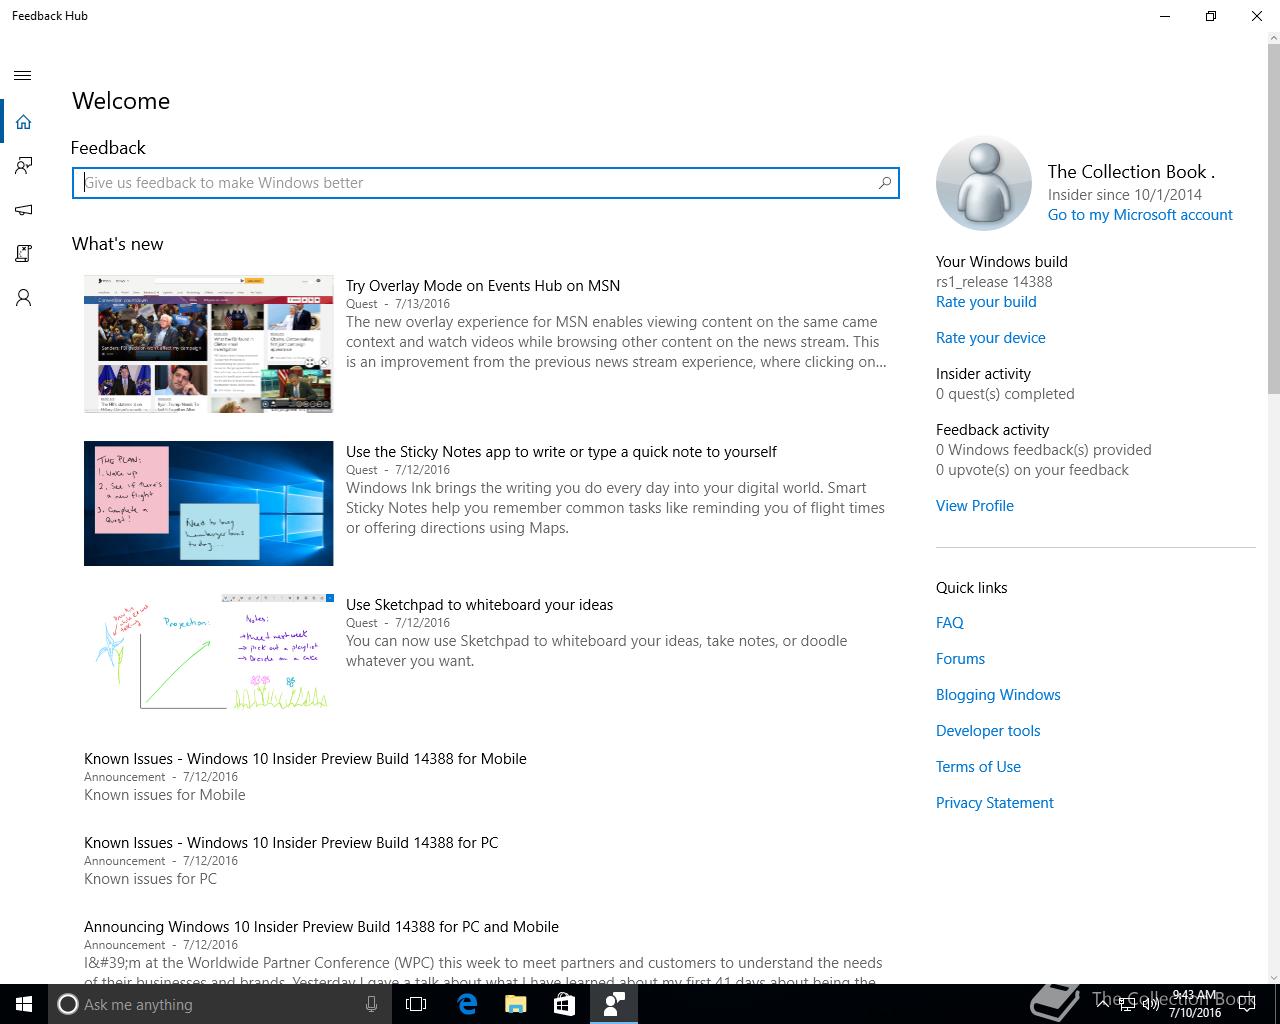Screen dimensions: 1280x1024
Task: Open Use Sketchpad to whiteboard your ideas title
Action: pos(479,605)
